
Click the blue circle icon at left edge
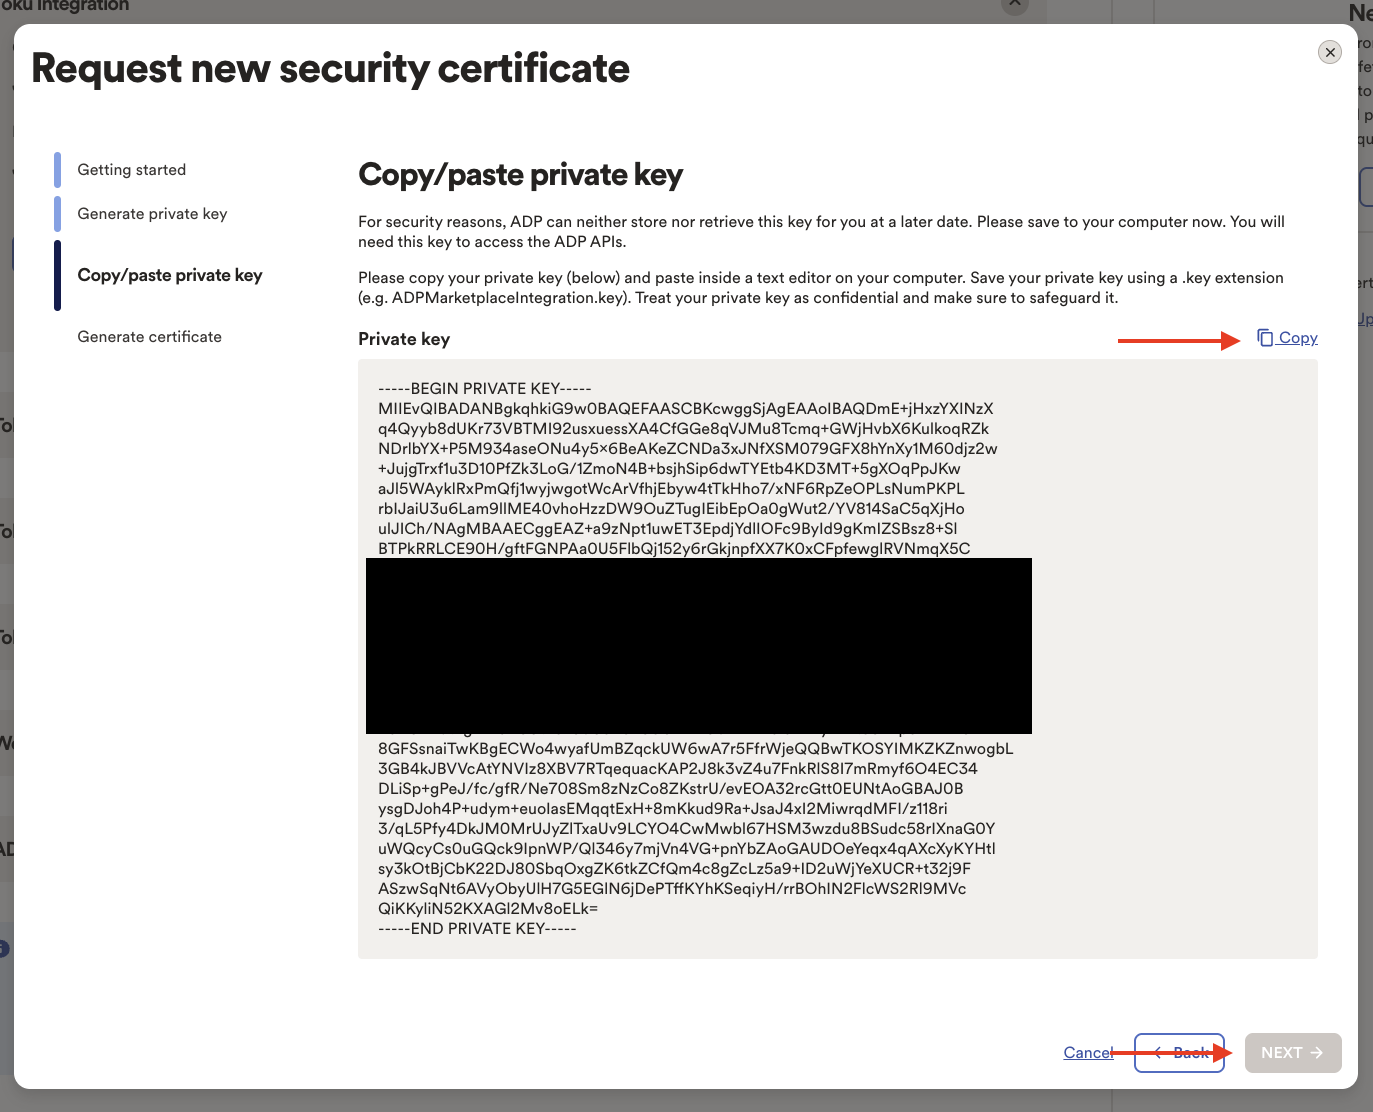(3, 948)
